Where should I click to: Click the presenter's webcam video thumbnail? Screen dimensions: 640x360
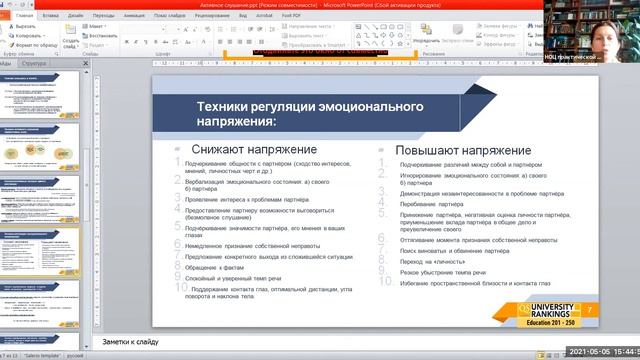tap(591, 31)
